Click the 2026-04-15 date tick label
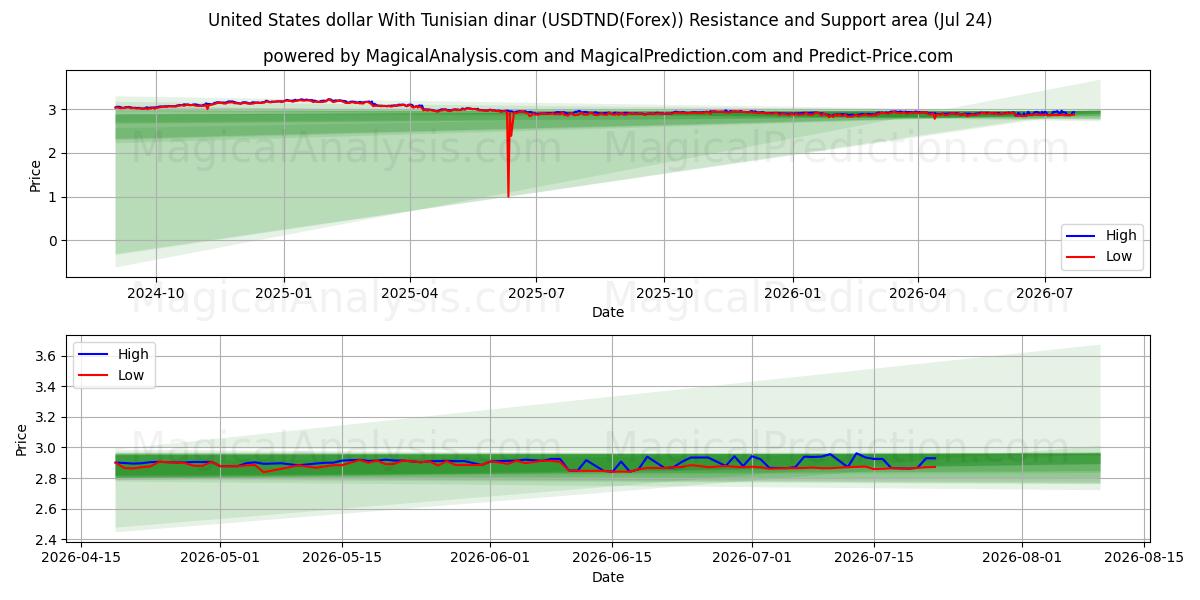Viewport: 1200px width, 600px height. click(x=81, y=559)
